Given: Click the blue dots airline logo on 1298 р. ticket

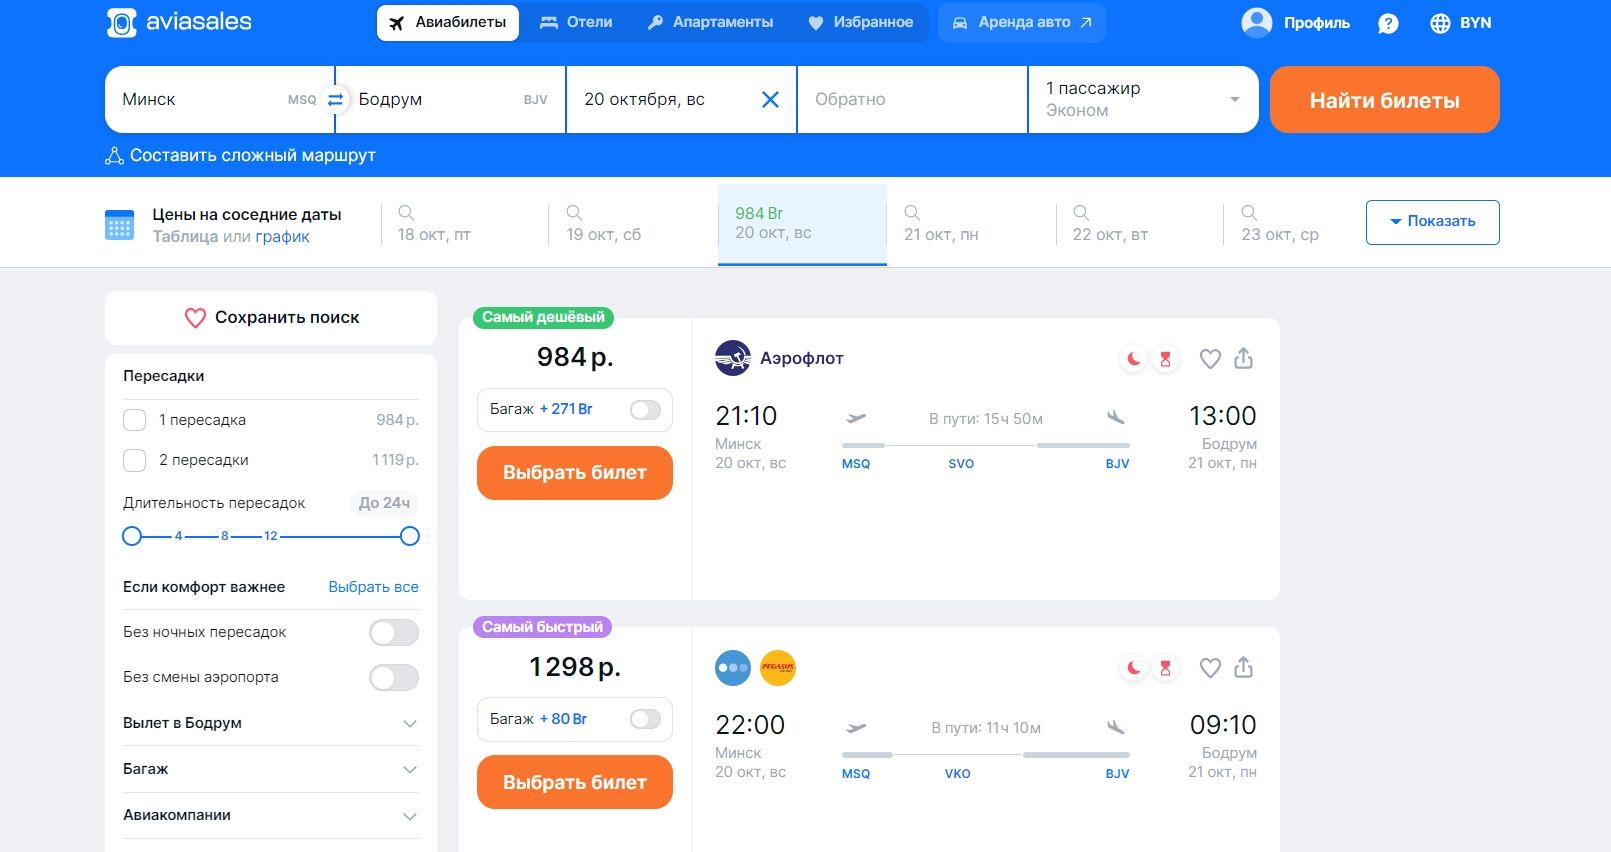Looking at the screenshot, I should pos(732,668).
